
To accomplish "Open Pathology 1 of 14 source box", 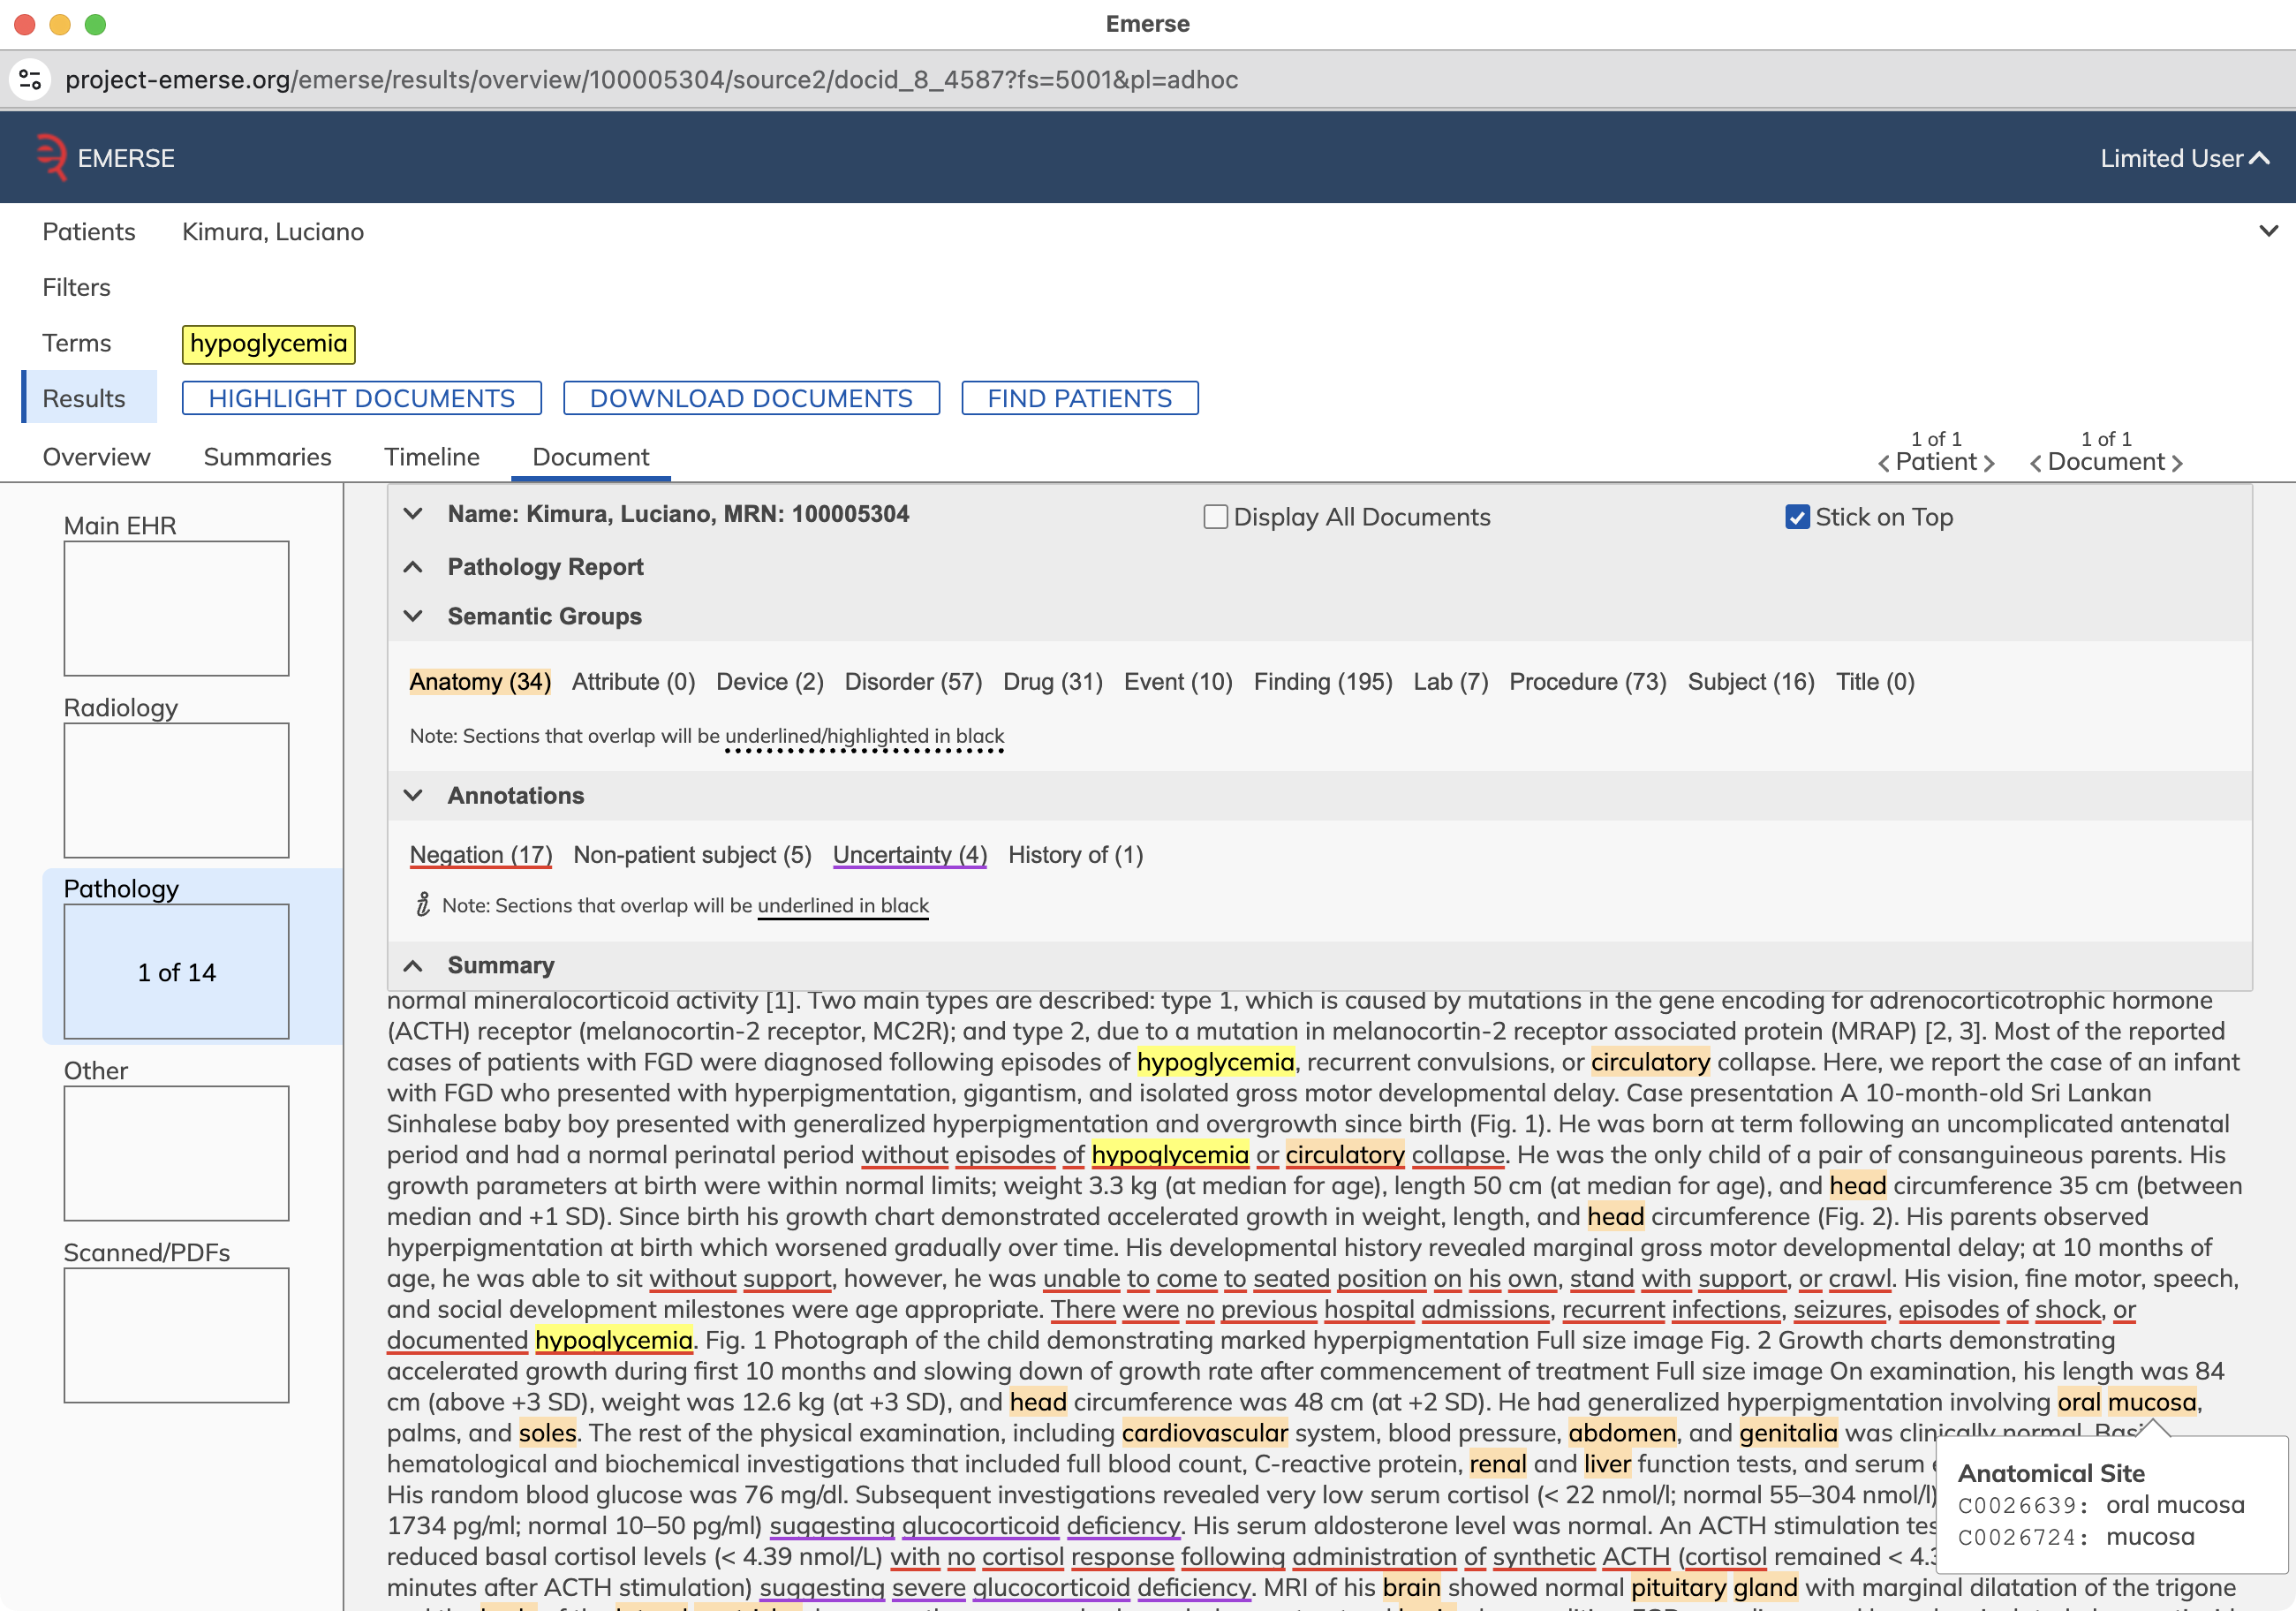I will (176, 971).
